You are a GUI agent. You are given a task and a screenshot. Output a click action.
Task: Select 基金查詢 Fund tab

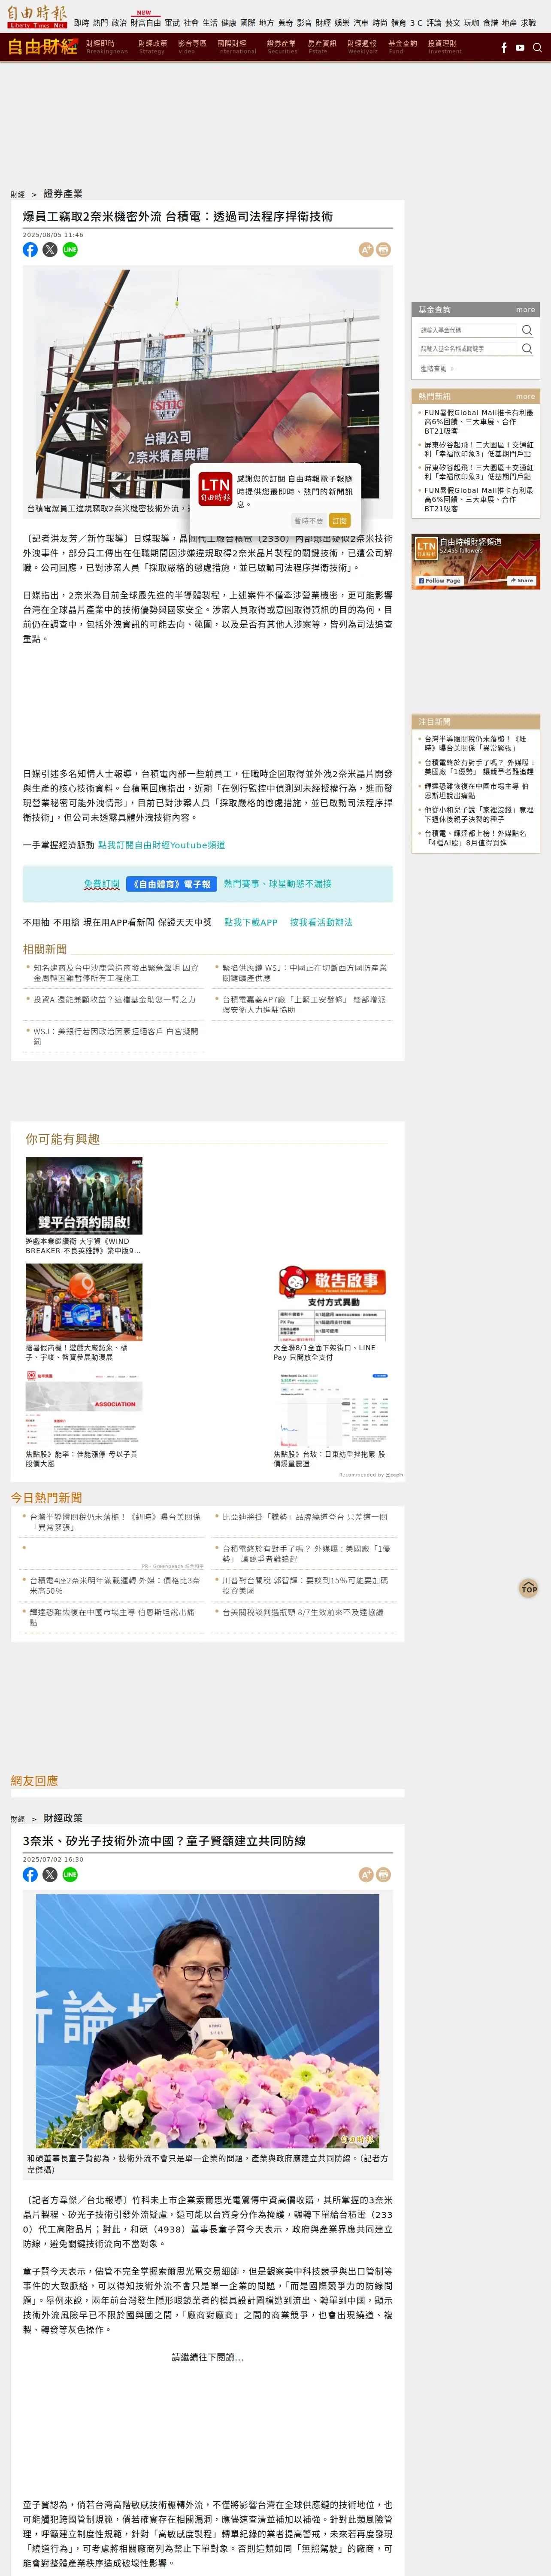tap(402, 47)
